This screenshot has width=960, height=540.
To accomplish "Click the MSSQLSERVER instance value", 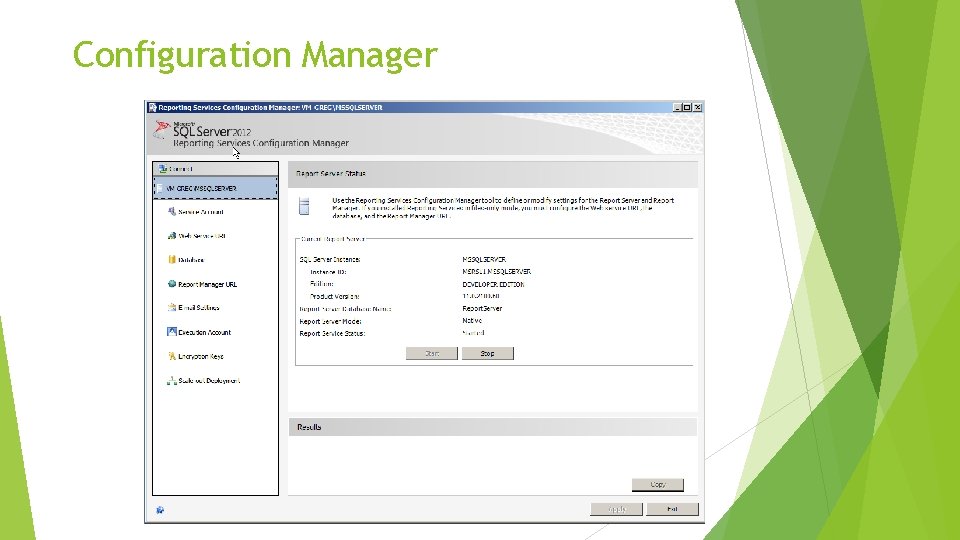I will 484,260.
